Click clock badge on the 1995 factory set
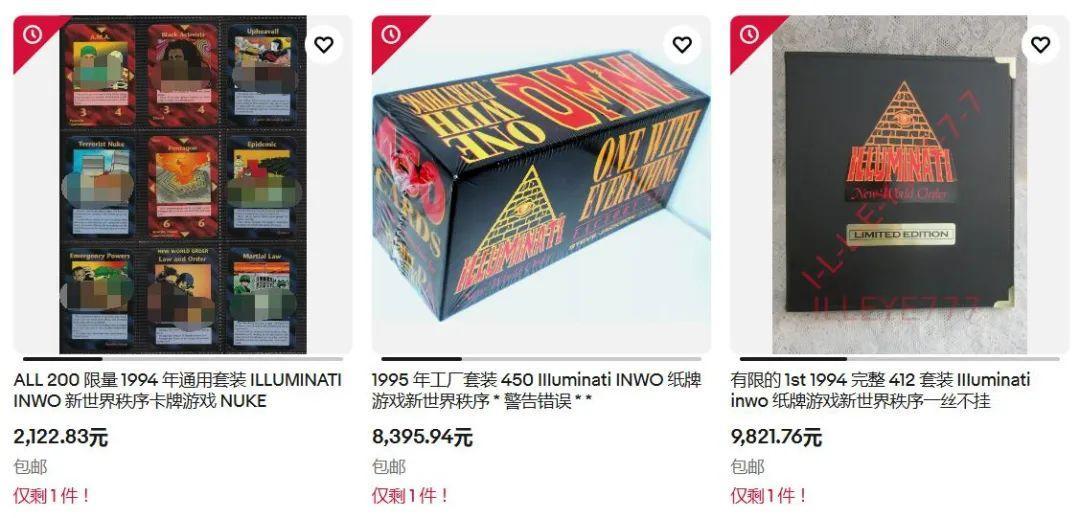The image size is (1080, 518). (x=391, y=34)
